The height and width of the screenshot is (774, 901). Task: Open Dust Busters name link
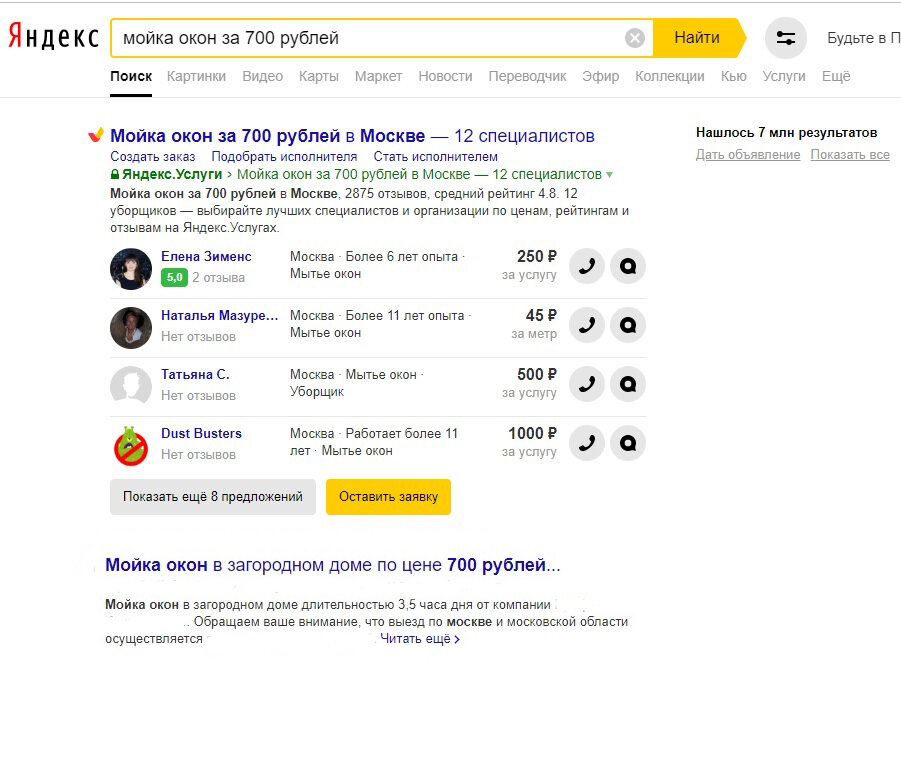(x=201, y=433)
